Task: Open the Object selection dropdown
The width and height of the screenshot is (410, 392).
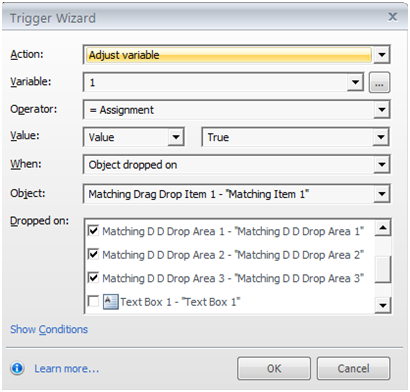Action: tap(382, 194)
